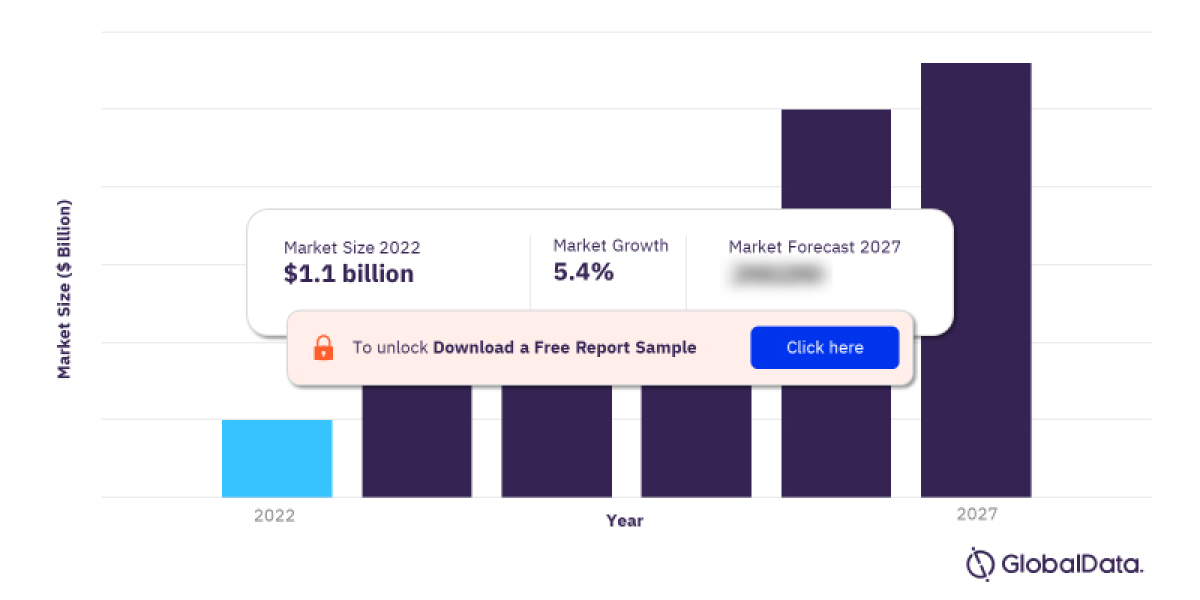Click the $1.1 billion value display
The width and height of the screenshot is (1200, 600).
tap(348, 273)
